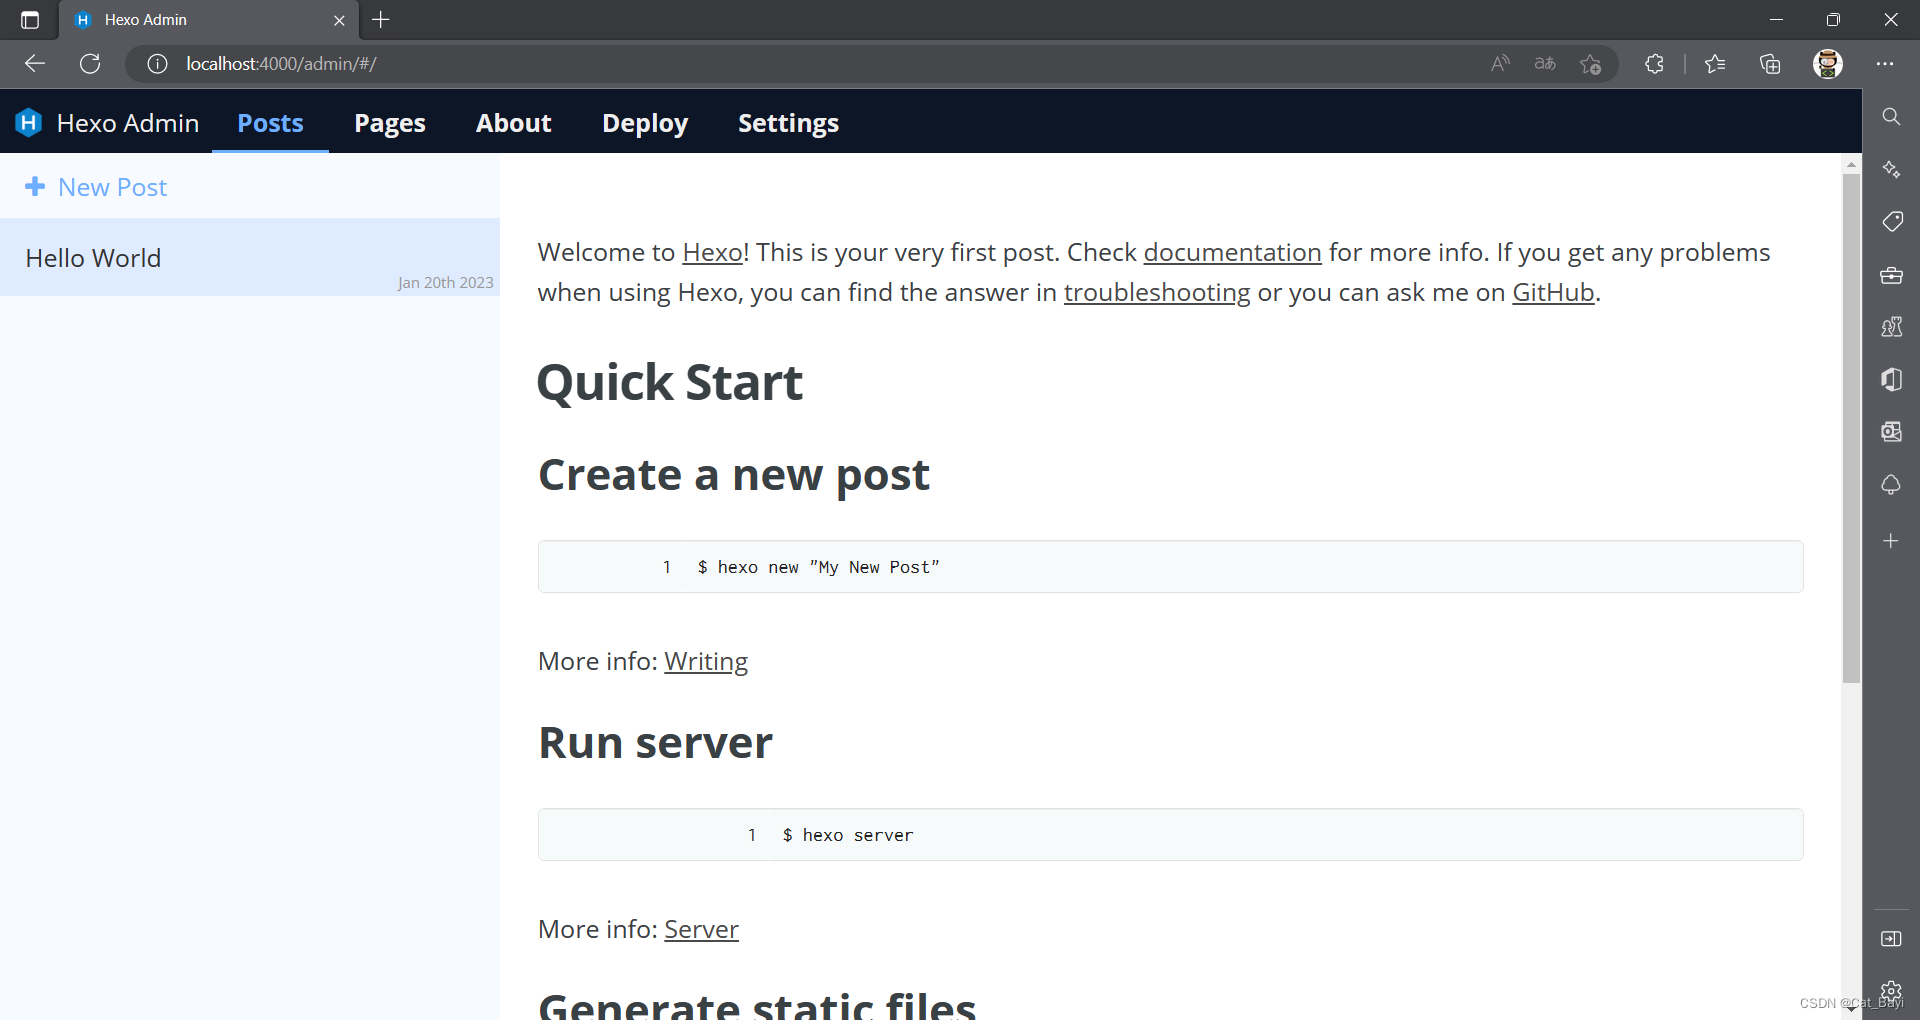Open the browser Settings and more menu
Screen dimensions: 1920x1020
coord(1885,64)
